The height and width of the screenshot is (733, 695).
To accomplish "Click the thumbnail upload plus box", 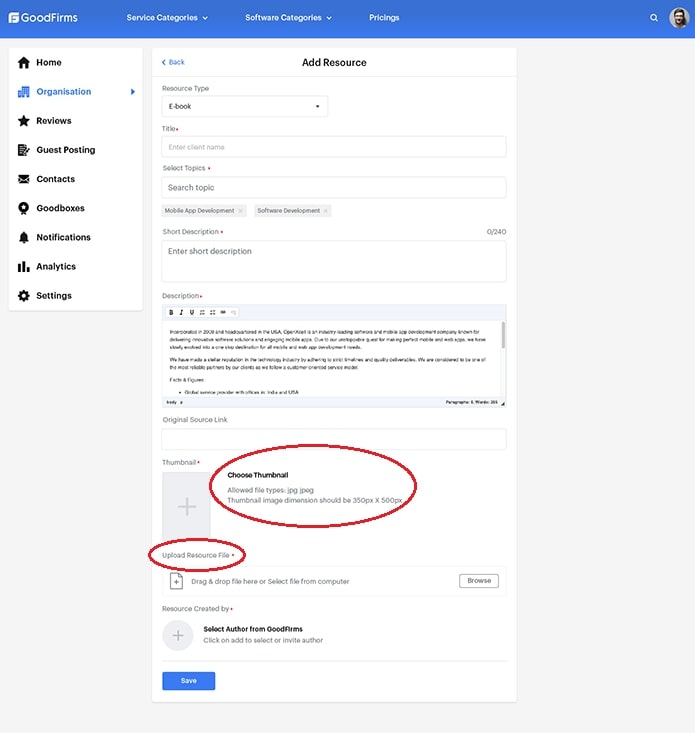I will coord(186,506).
